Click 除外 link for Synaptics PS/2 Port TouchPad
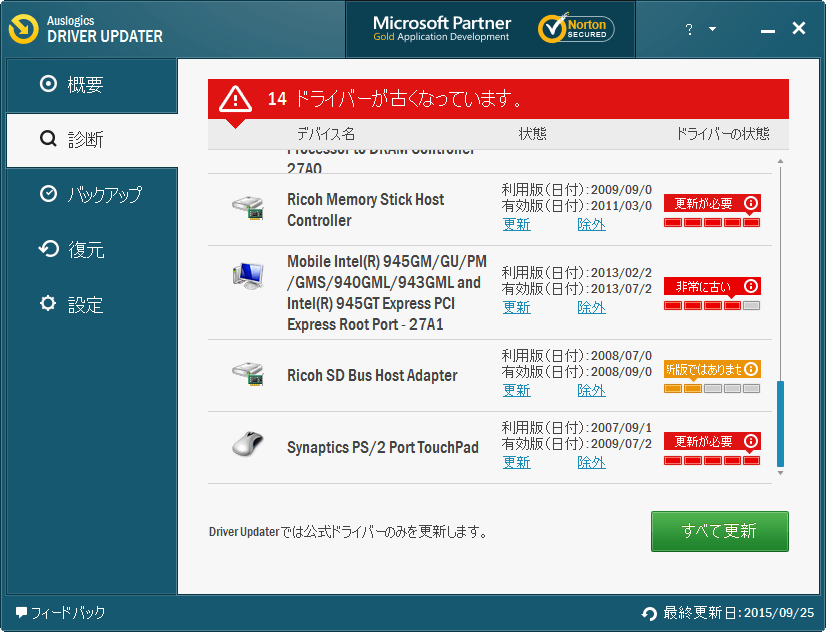 click(592, 462)
